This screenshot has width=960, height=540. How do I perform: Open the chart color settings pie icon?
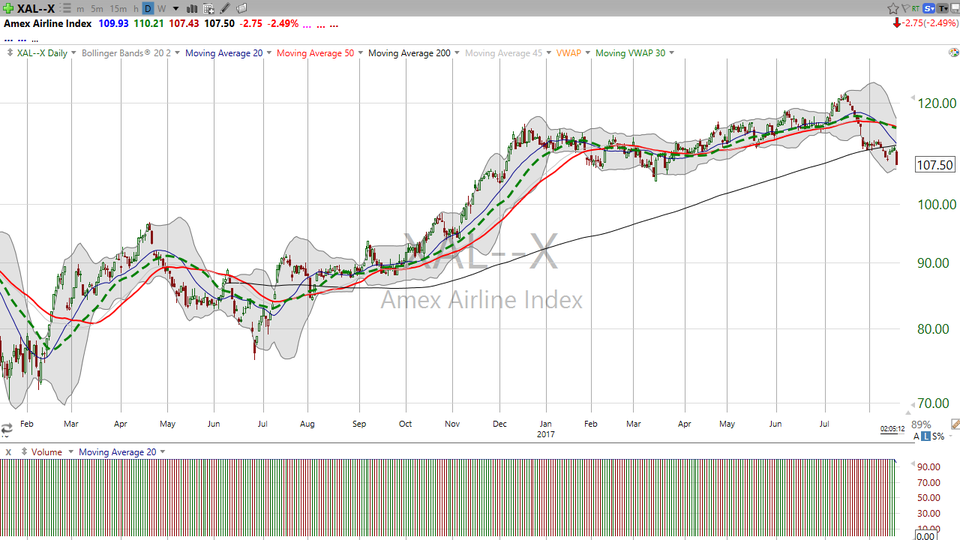pyautogui.click(x=953, y=53)
